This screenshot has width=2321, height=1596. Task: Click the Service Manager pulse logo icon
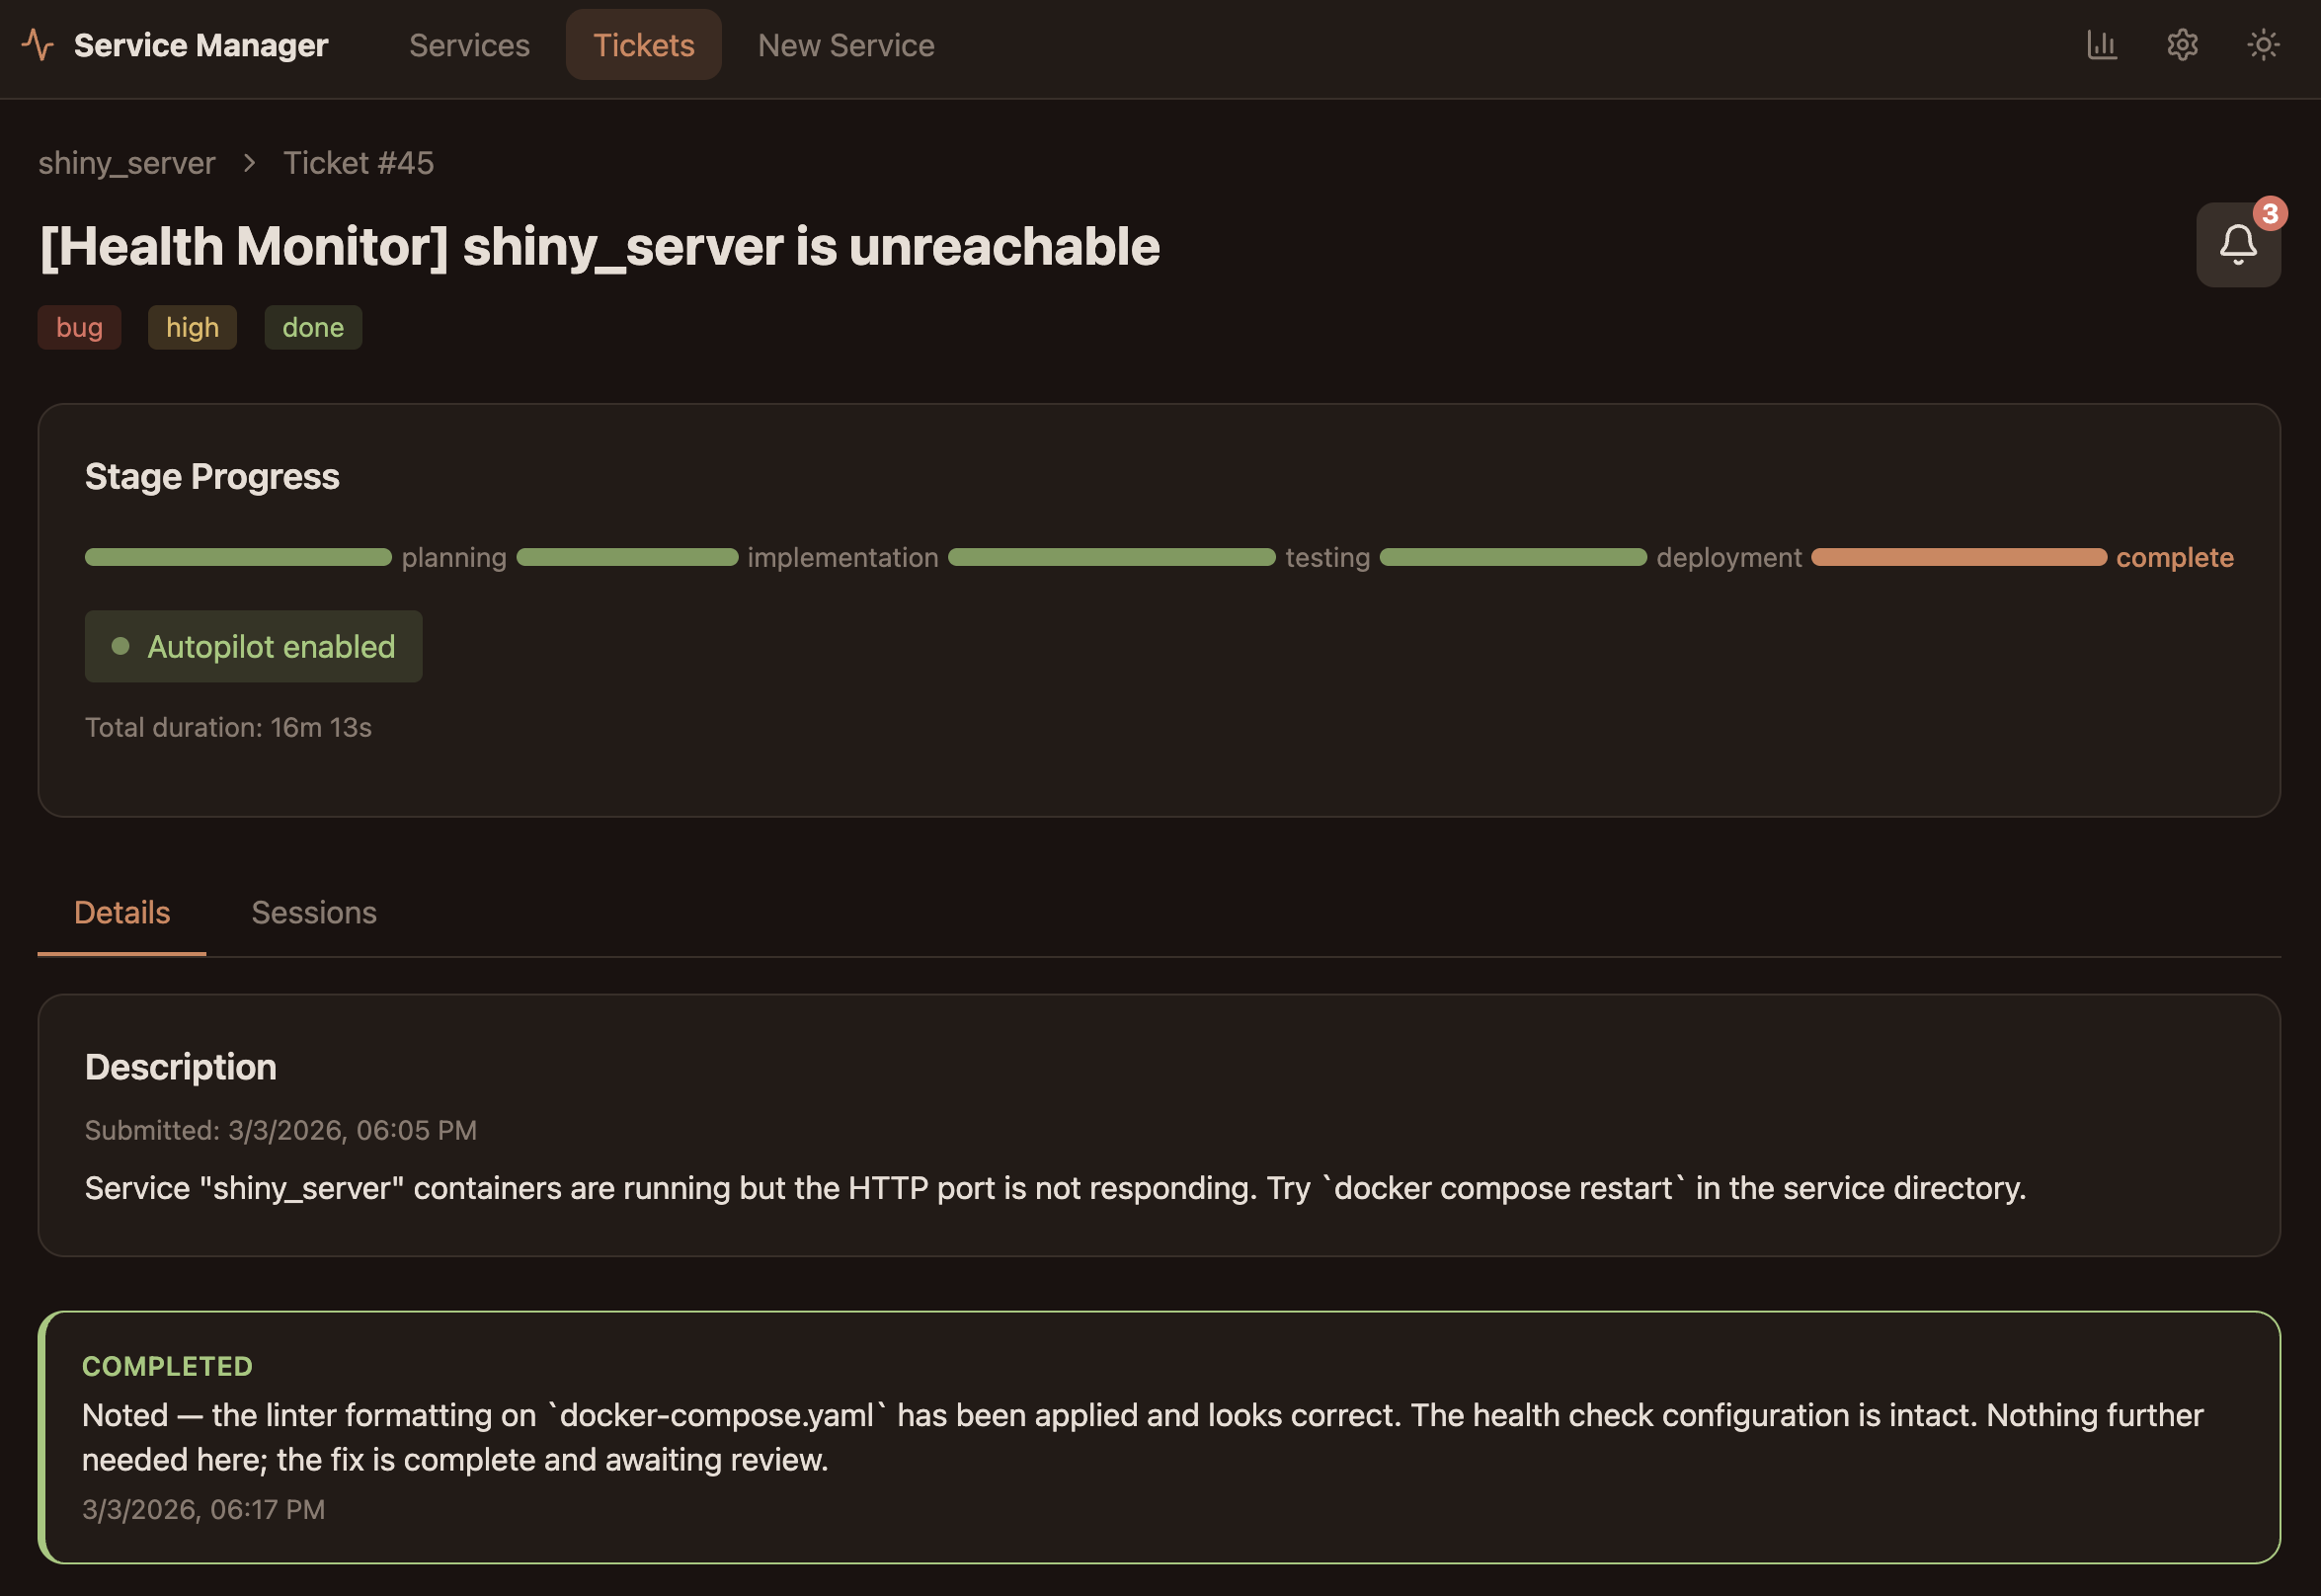38,45
